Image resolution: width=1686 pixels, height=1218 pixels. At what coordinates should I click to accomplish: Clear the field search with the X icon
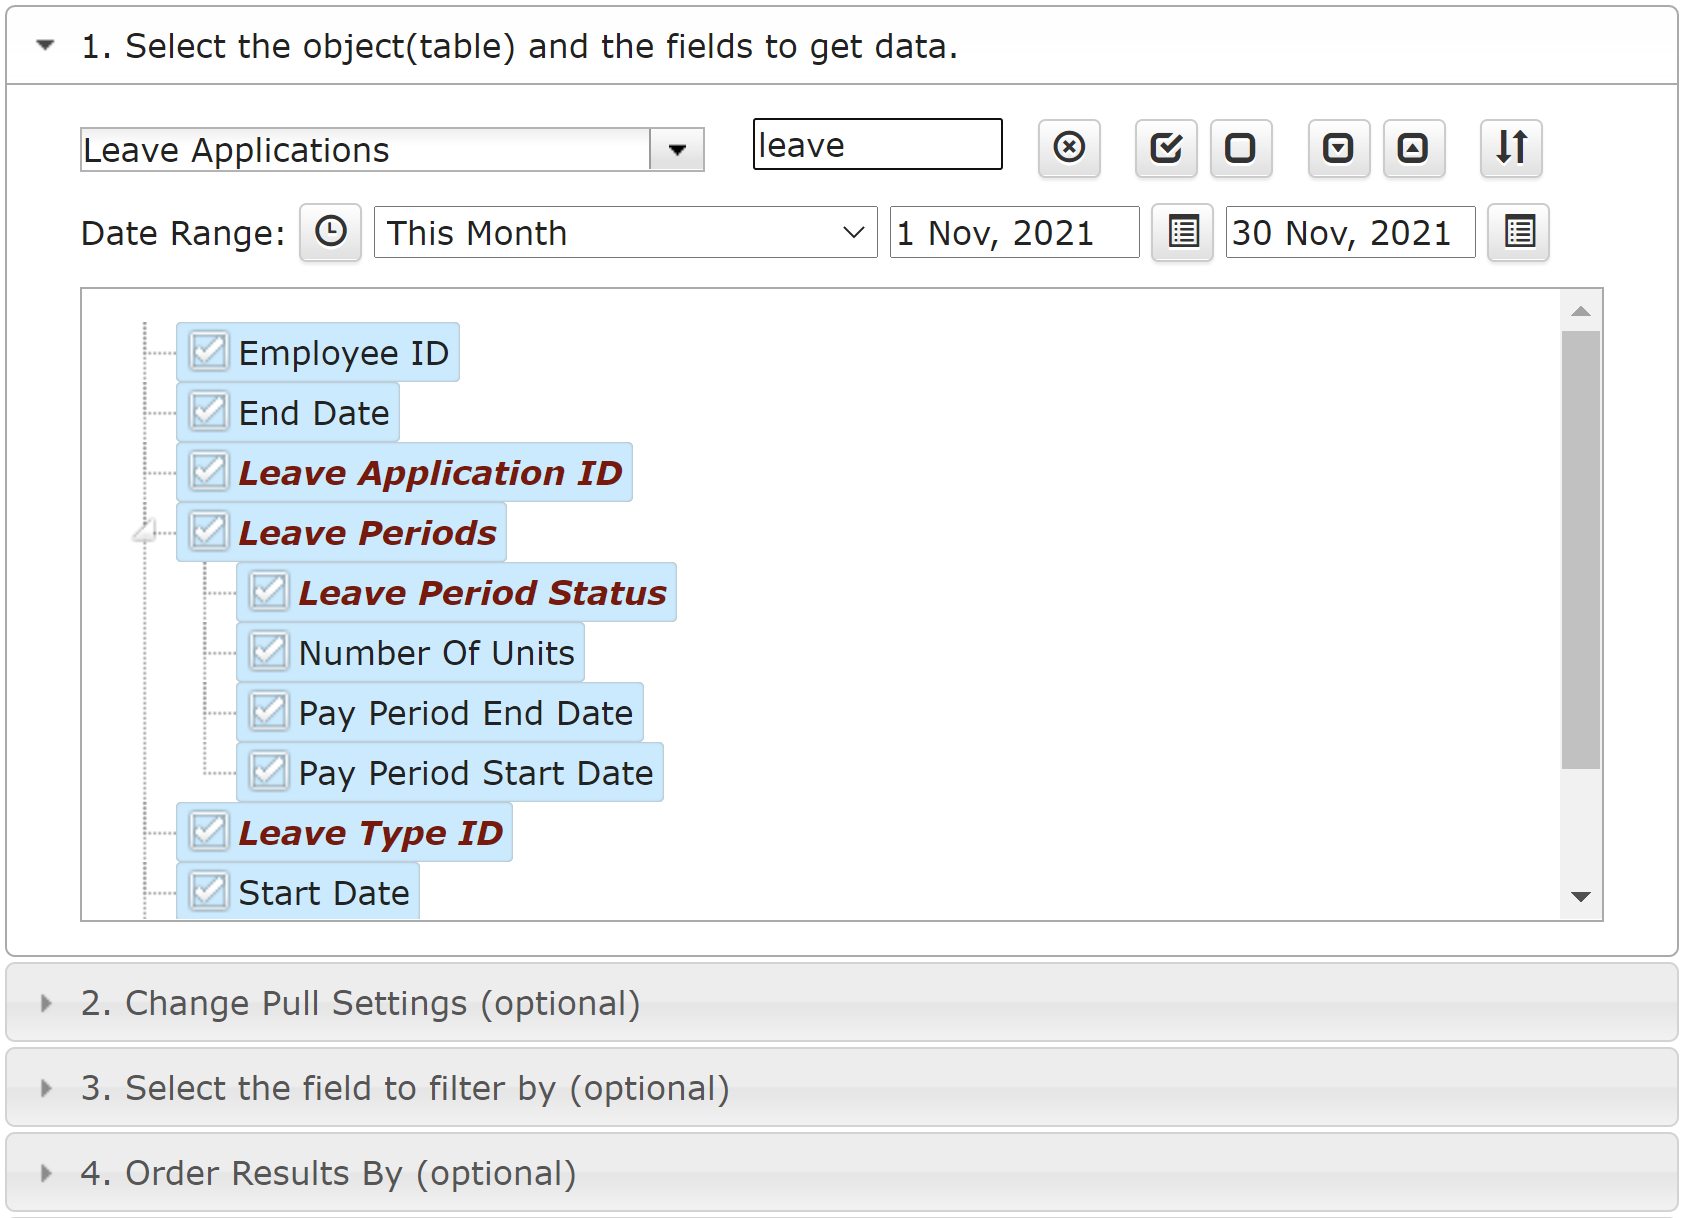point(1069,148)
